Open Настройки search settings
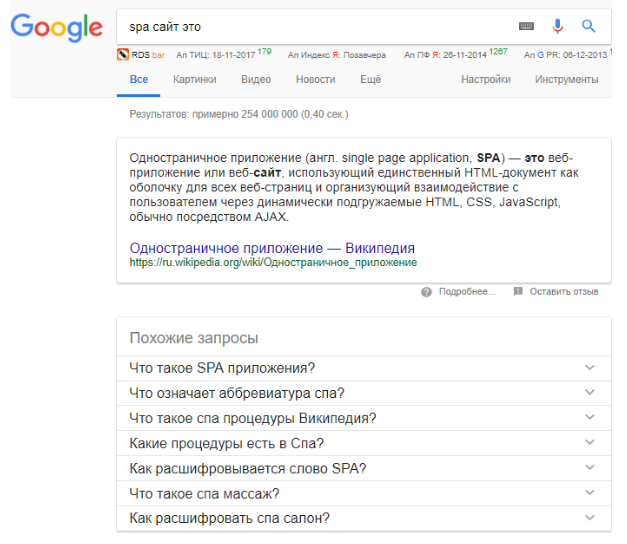Screen dimensions: 627x544 486,80
